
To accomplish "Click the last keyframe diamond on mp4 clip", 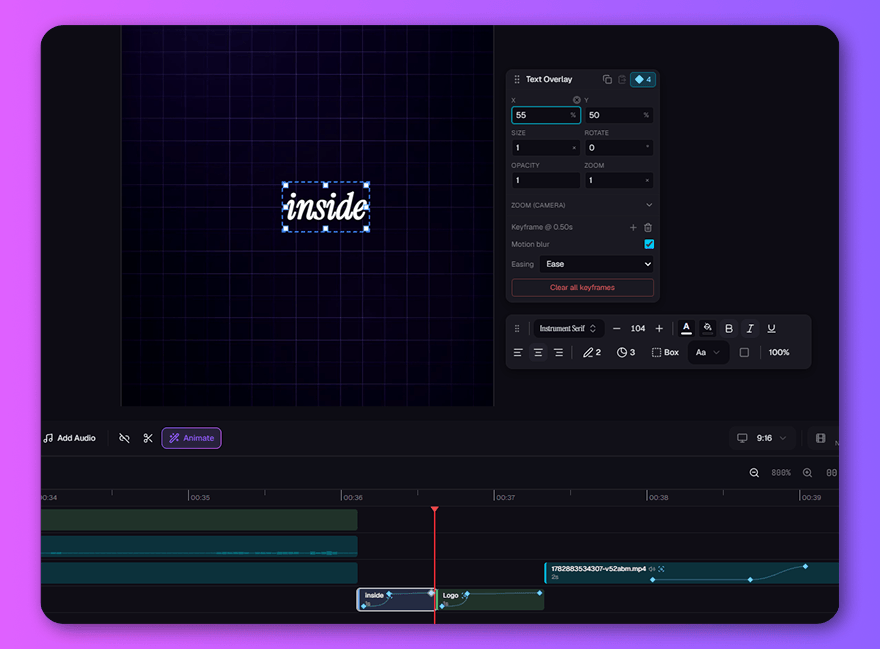I will 805,566.
